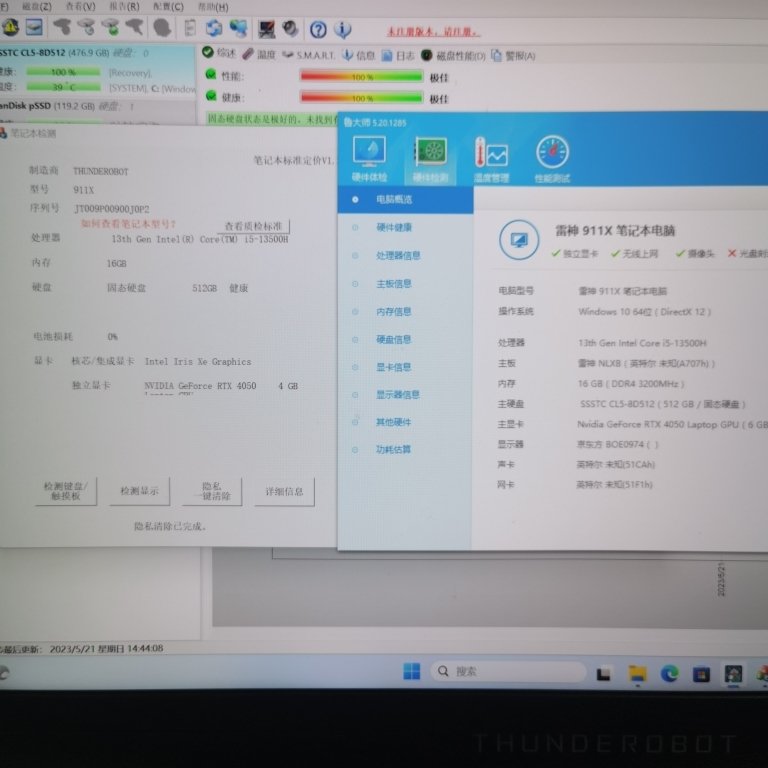
Task: Click the round computer icon beside 雷神 911X
Action: [x=519, y=240]
